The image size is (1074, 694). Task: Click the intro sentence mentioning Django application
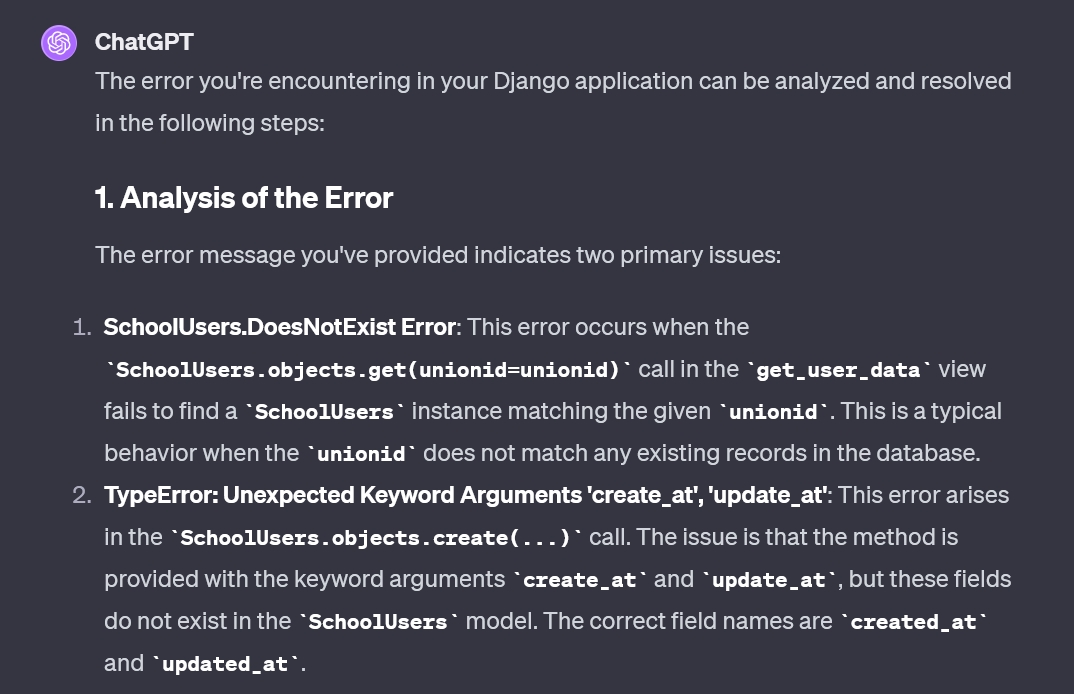tap(553, 101)
